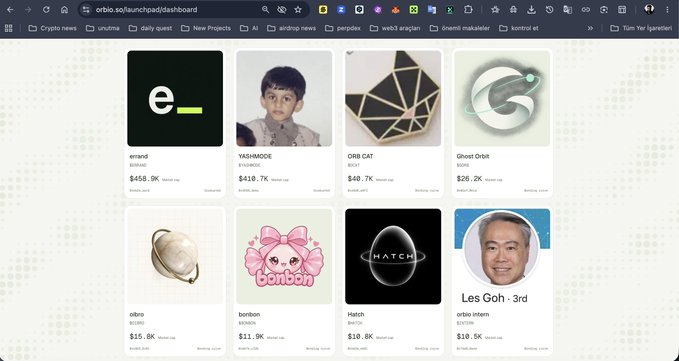Click the Hatch token name
679x361 pixels.
pos(356,314)
